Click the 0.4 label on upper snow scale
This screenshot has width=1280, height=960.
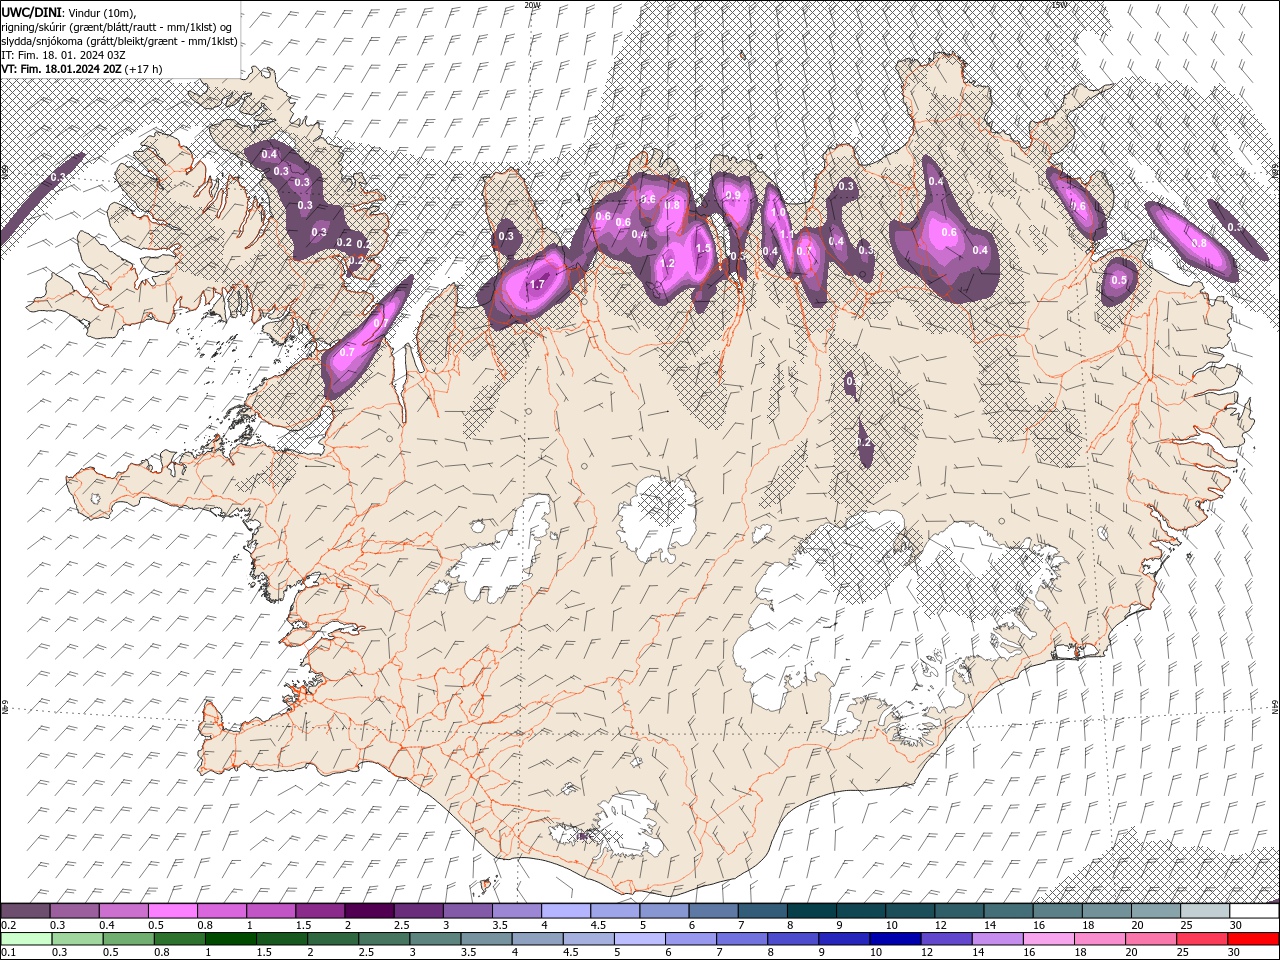(x=107, y=925)
